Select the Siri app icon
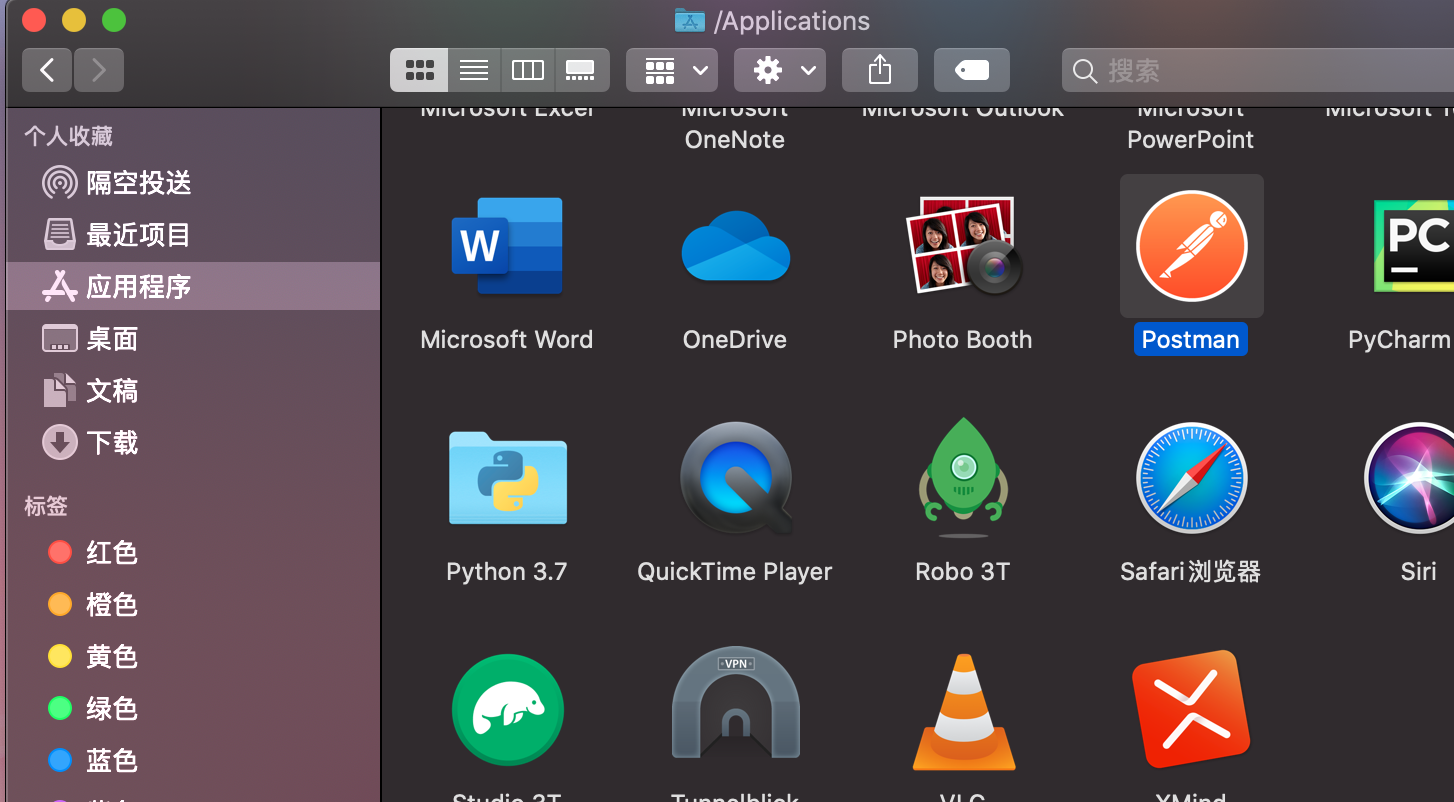 click(1410, 477)
